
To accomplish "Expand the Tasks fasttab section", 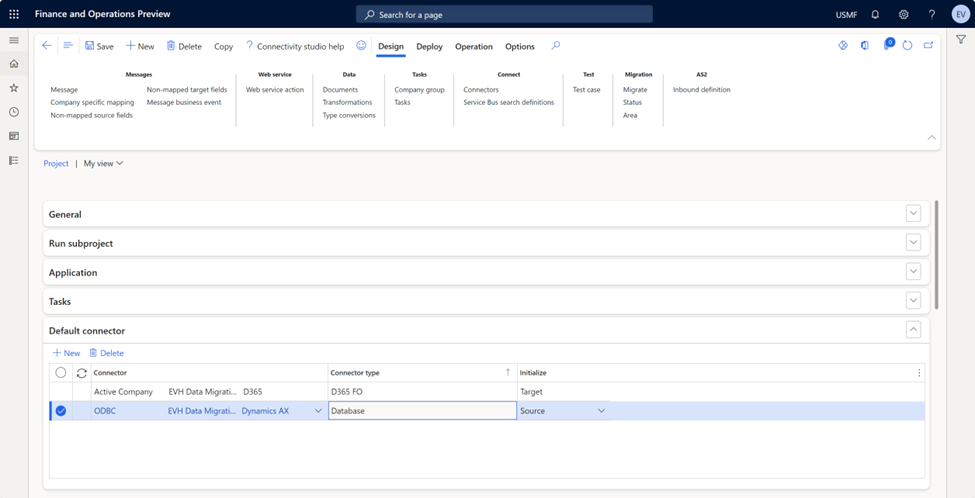I will [x=913, y=301].
